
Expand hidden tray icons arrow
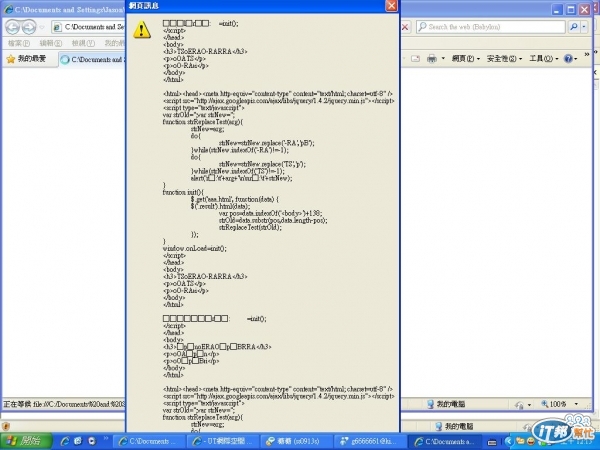pos(508,441)
